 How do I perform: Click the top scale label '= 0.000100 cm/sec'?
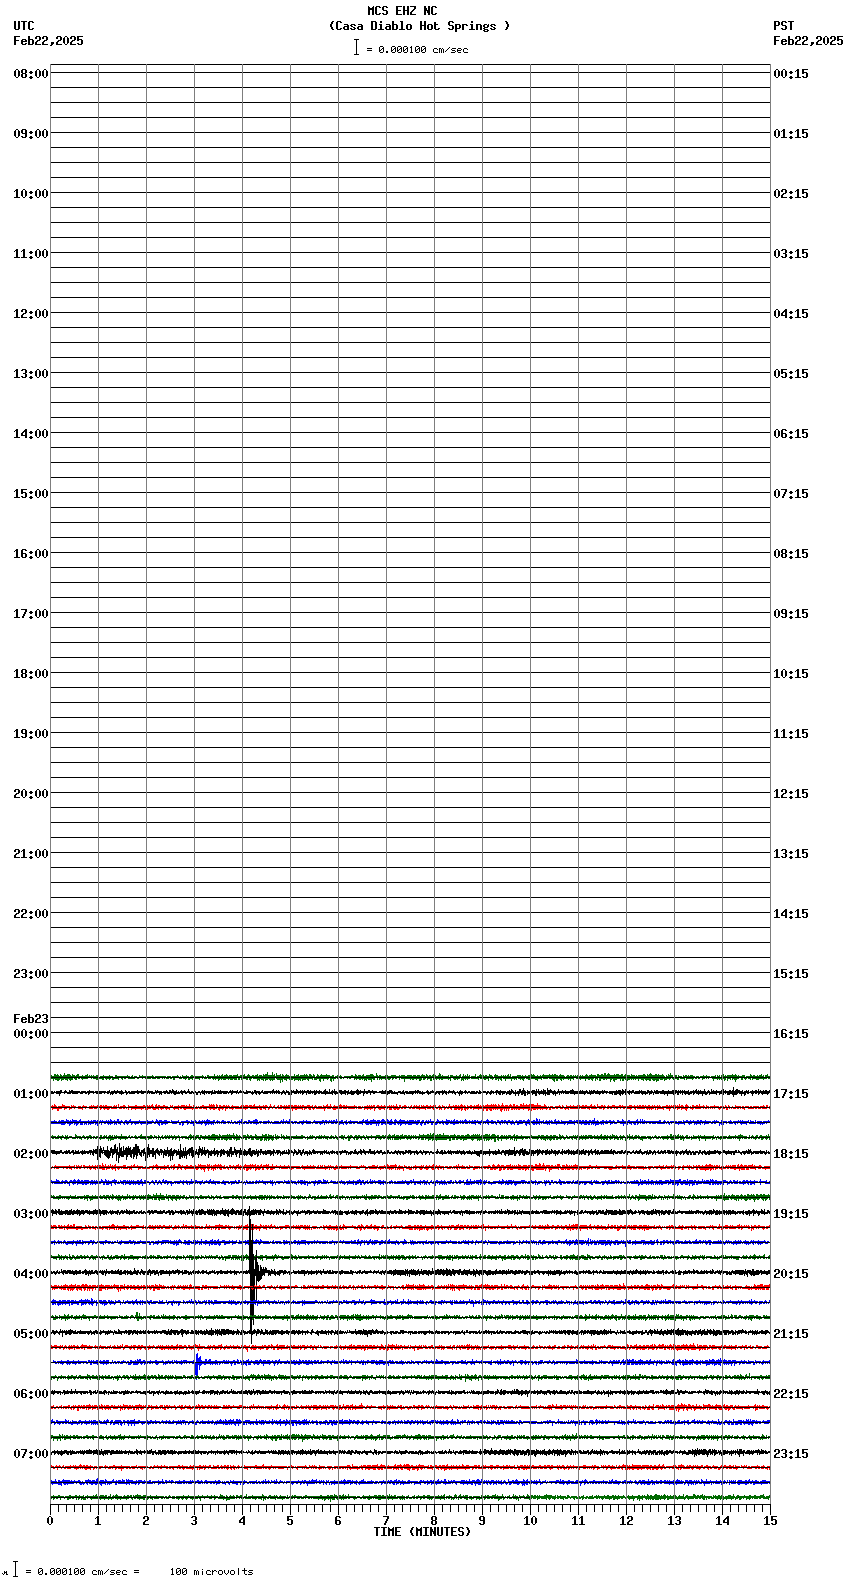(x=417, y=49)
